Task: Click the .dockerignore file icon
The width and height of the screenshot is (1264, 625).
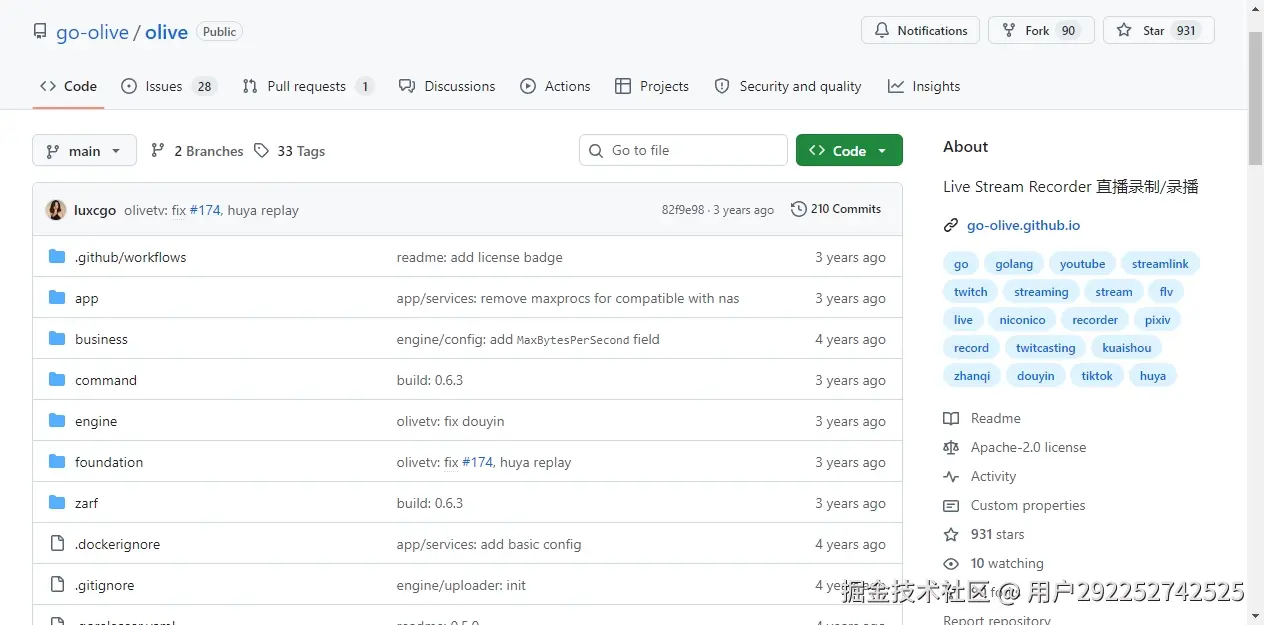Action: [x=57, y=544]
